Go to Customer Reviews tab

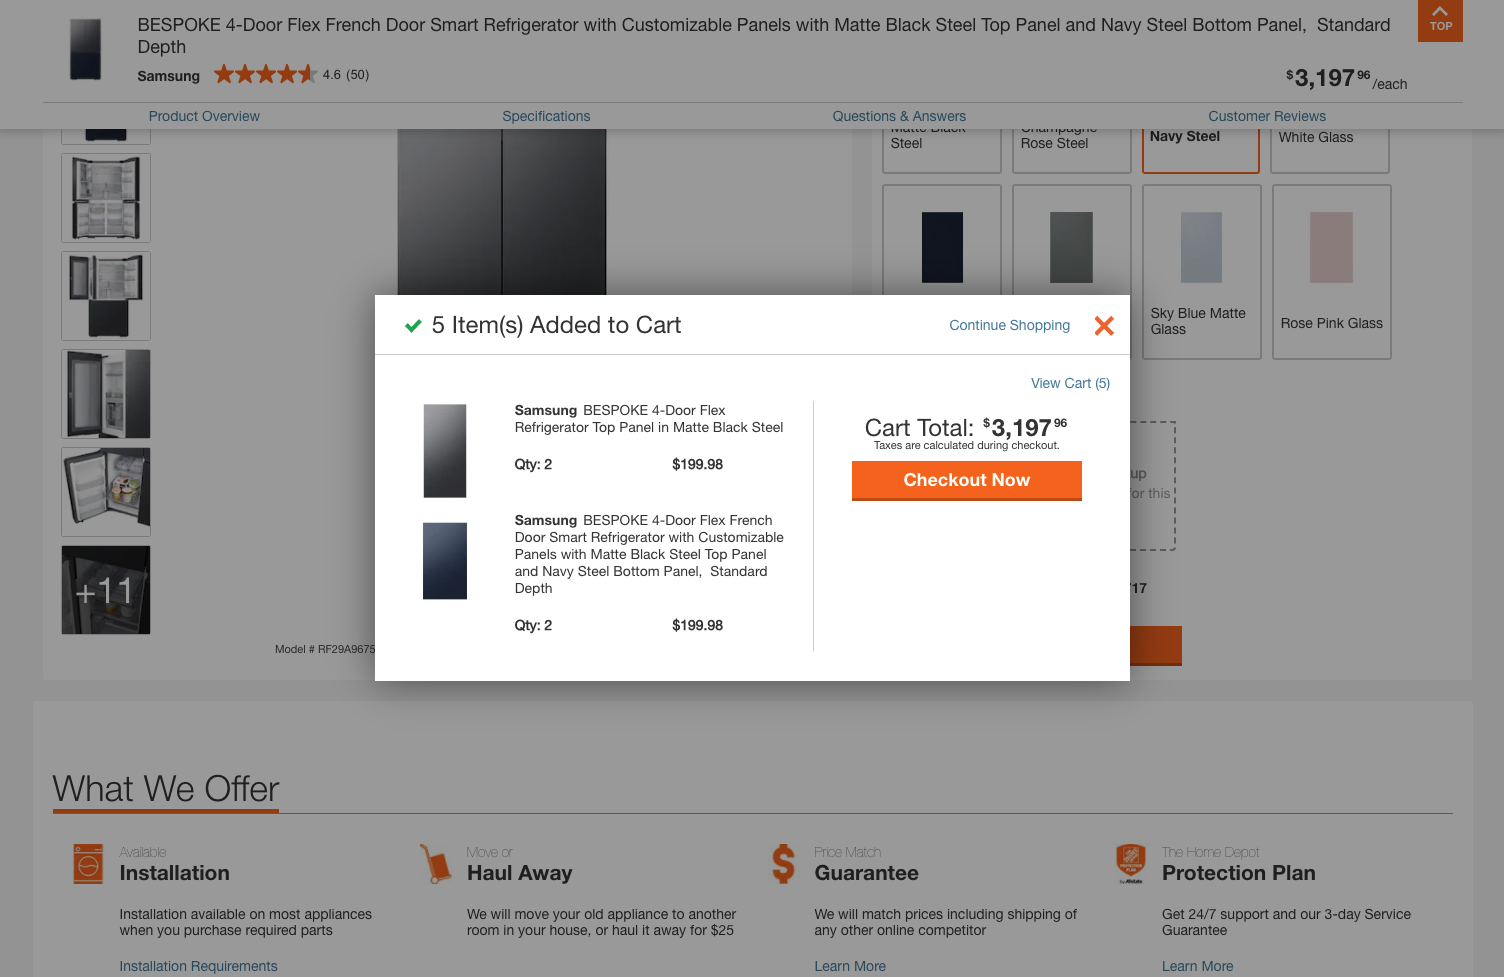click(x=1267, y=116)
